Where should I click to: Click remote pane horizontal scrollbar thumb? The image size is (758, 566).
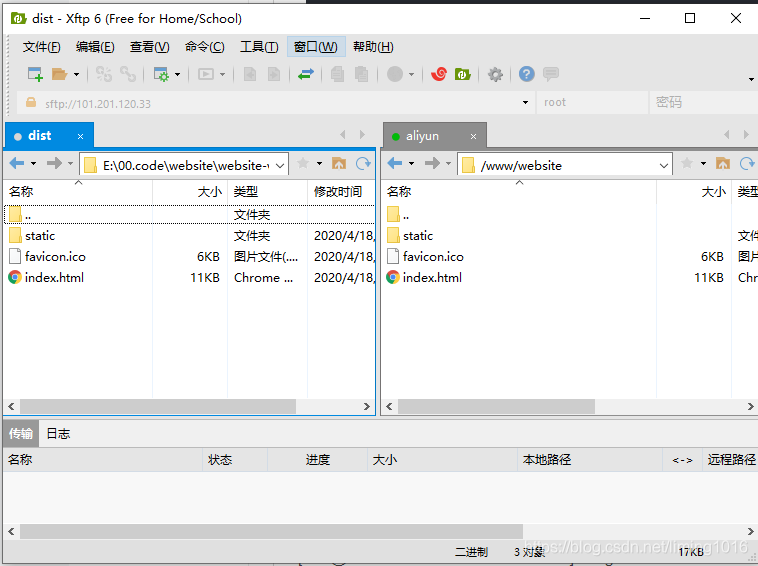pyautogui.click(x=496, y=406)
